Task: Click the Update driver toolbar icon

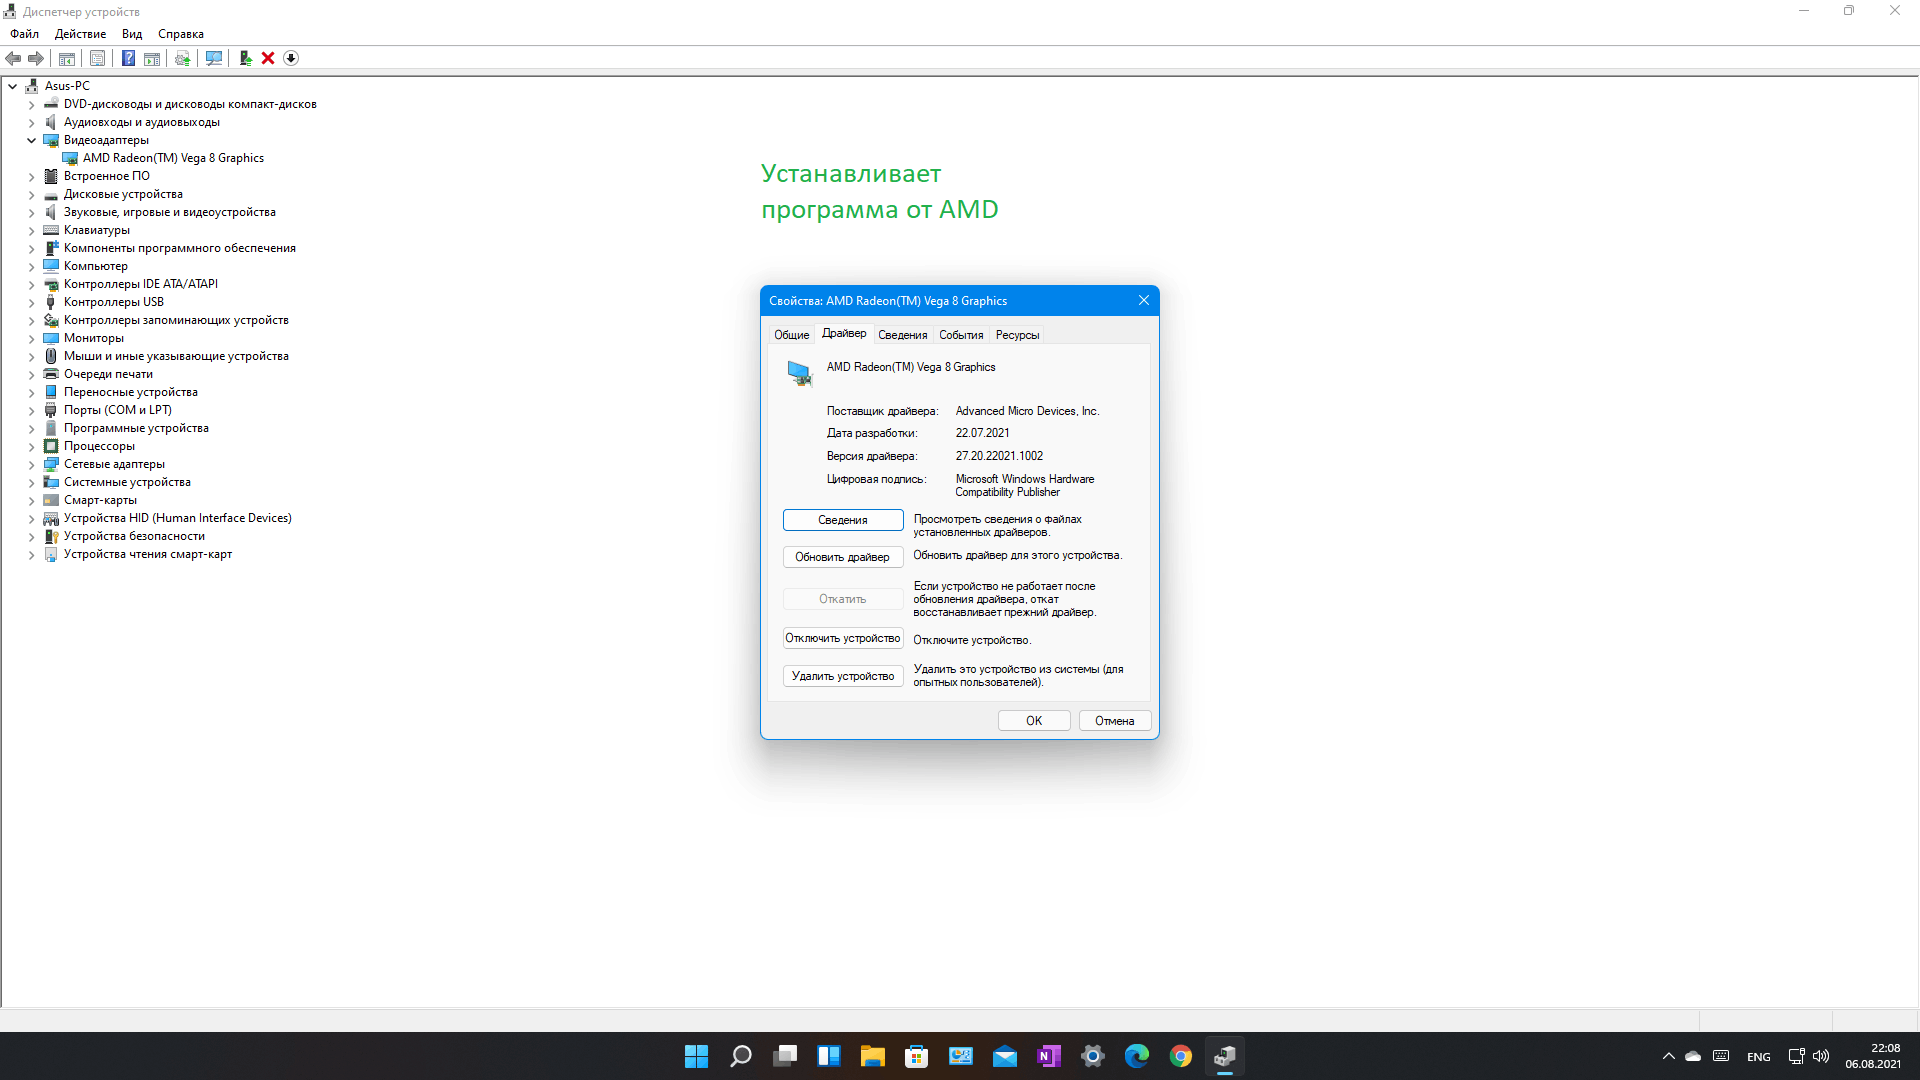Action: [182, 58]
